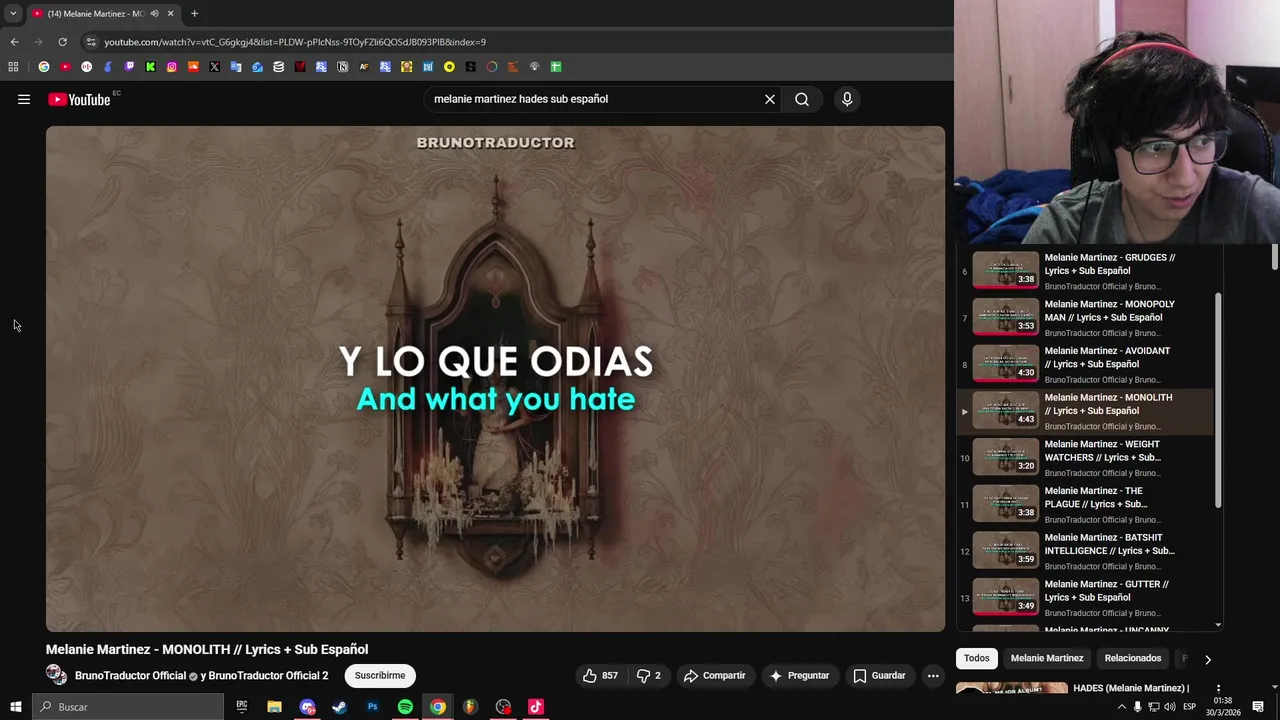Screen dimensions: 1280x720
Task: Mute the tab via speaker icon
Action: [154, 14]
